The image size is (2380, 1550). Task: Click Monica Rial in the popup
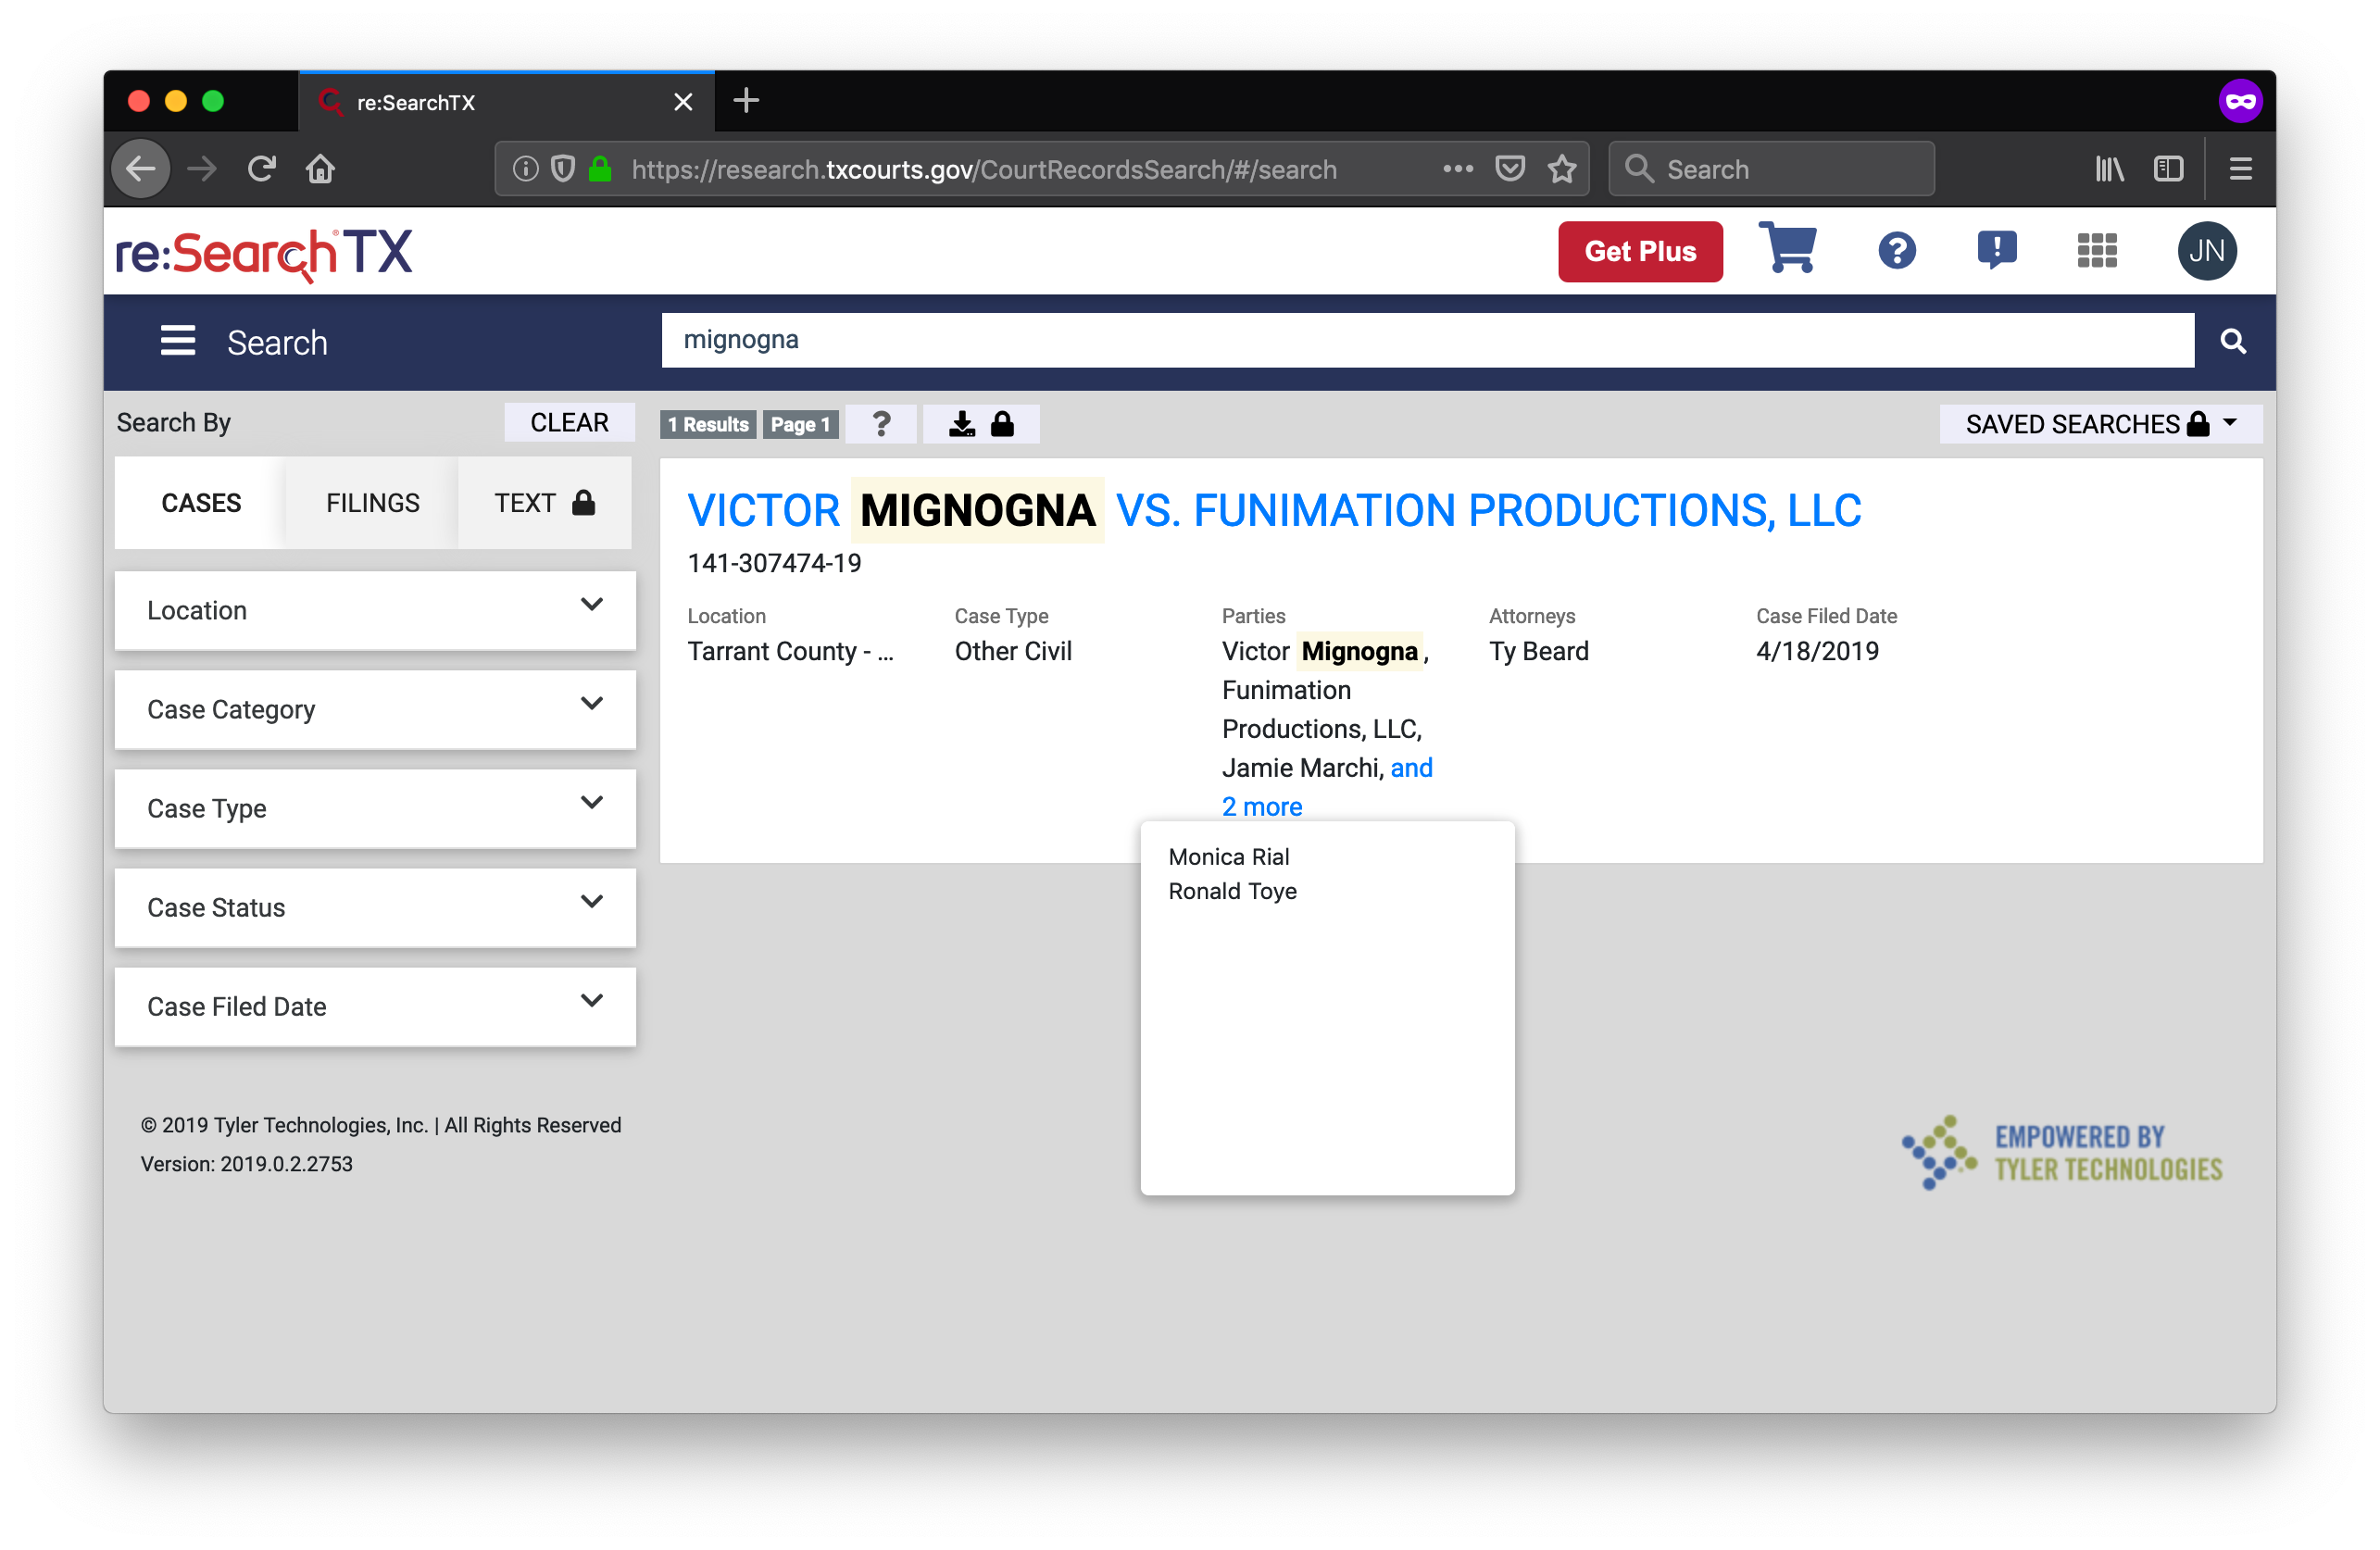pyautogui.click(x=1229, y=857)
